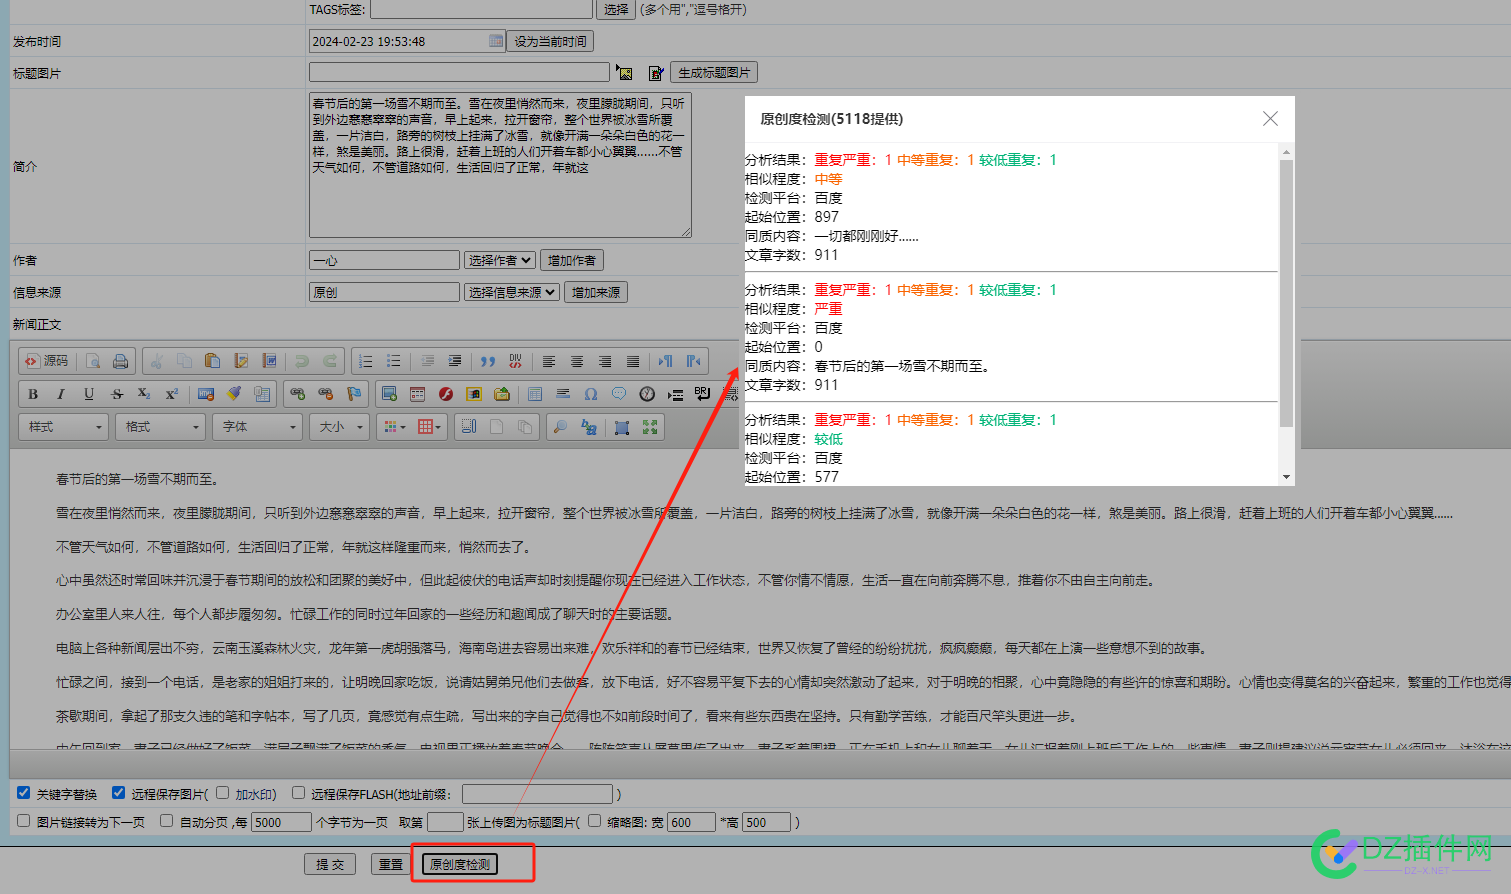Apply superscript formatting
Viewport: 1511px width, 894px height.
[172, 394]
